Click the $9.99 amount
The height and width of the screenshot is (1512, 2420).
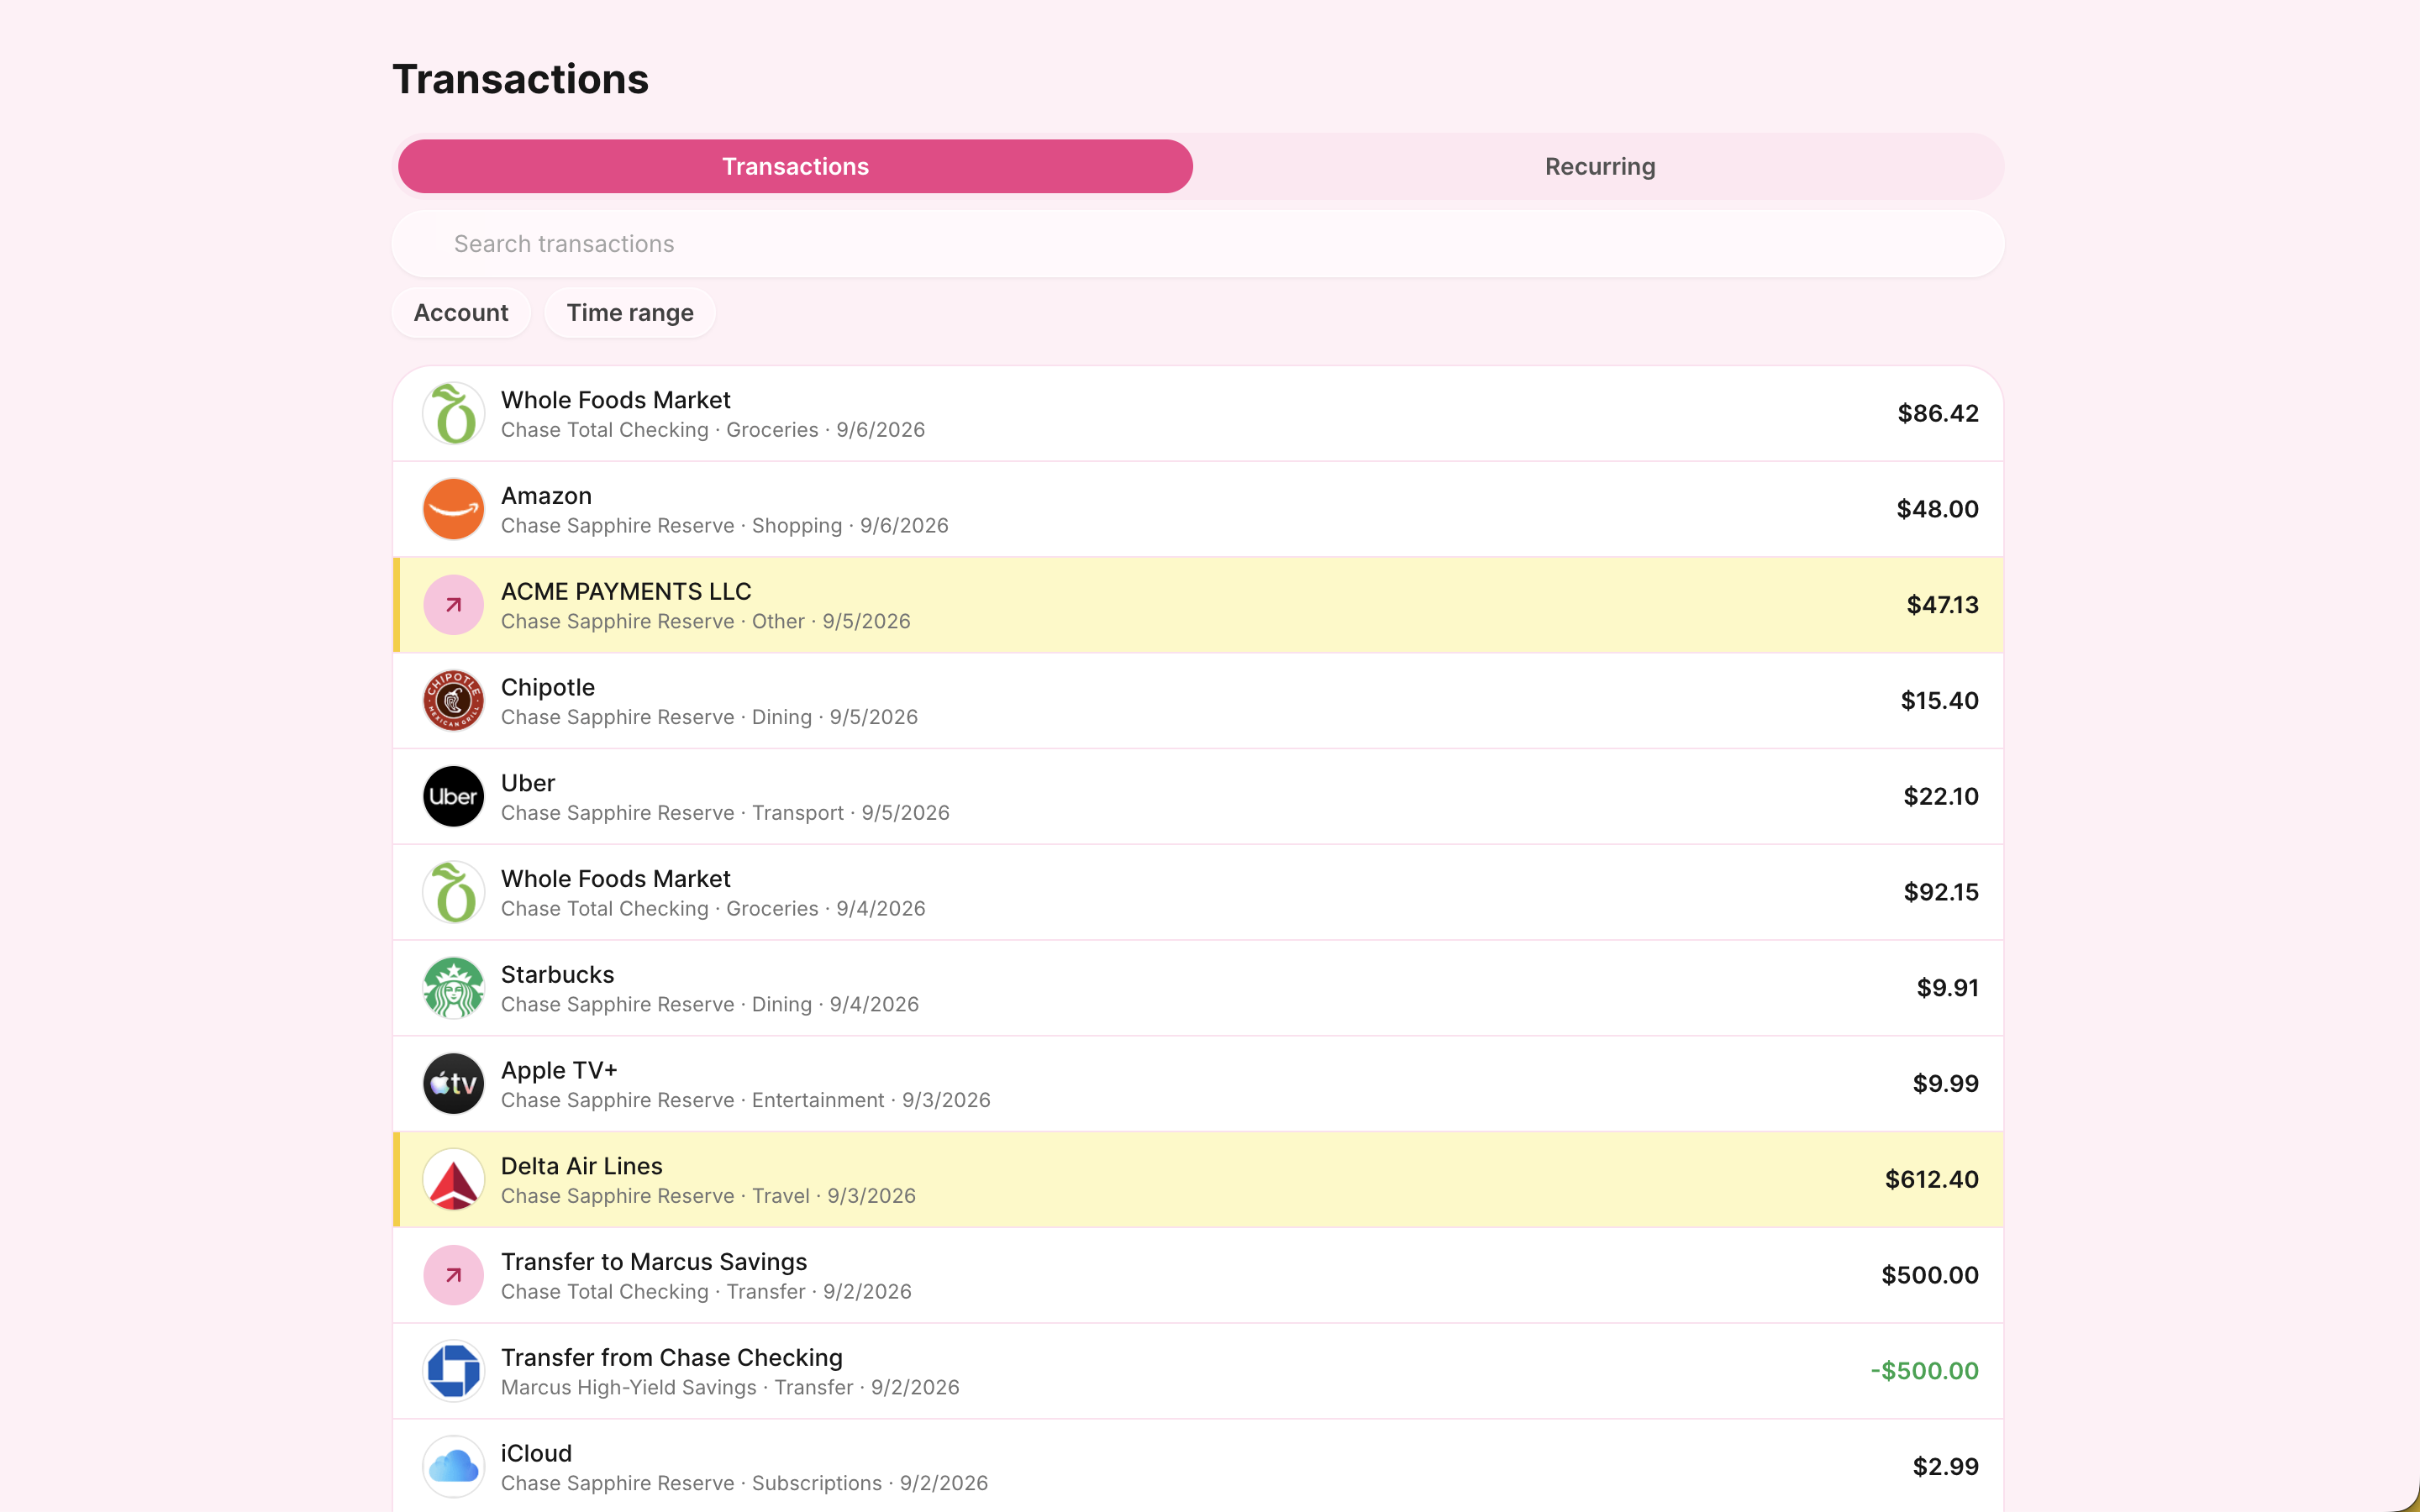1945,1084
